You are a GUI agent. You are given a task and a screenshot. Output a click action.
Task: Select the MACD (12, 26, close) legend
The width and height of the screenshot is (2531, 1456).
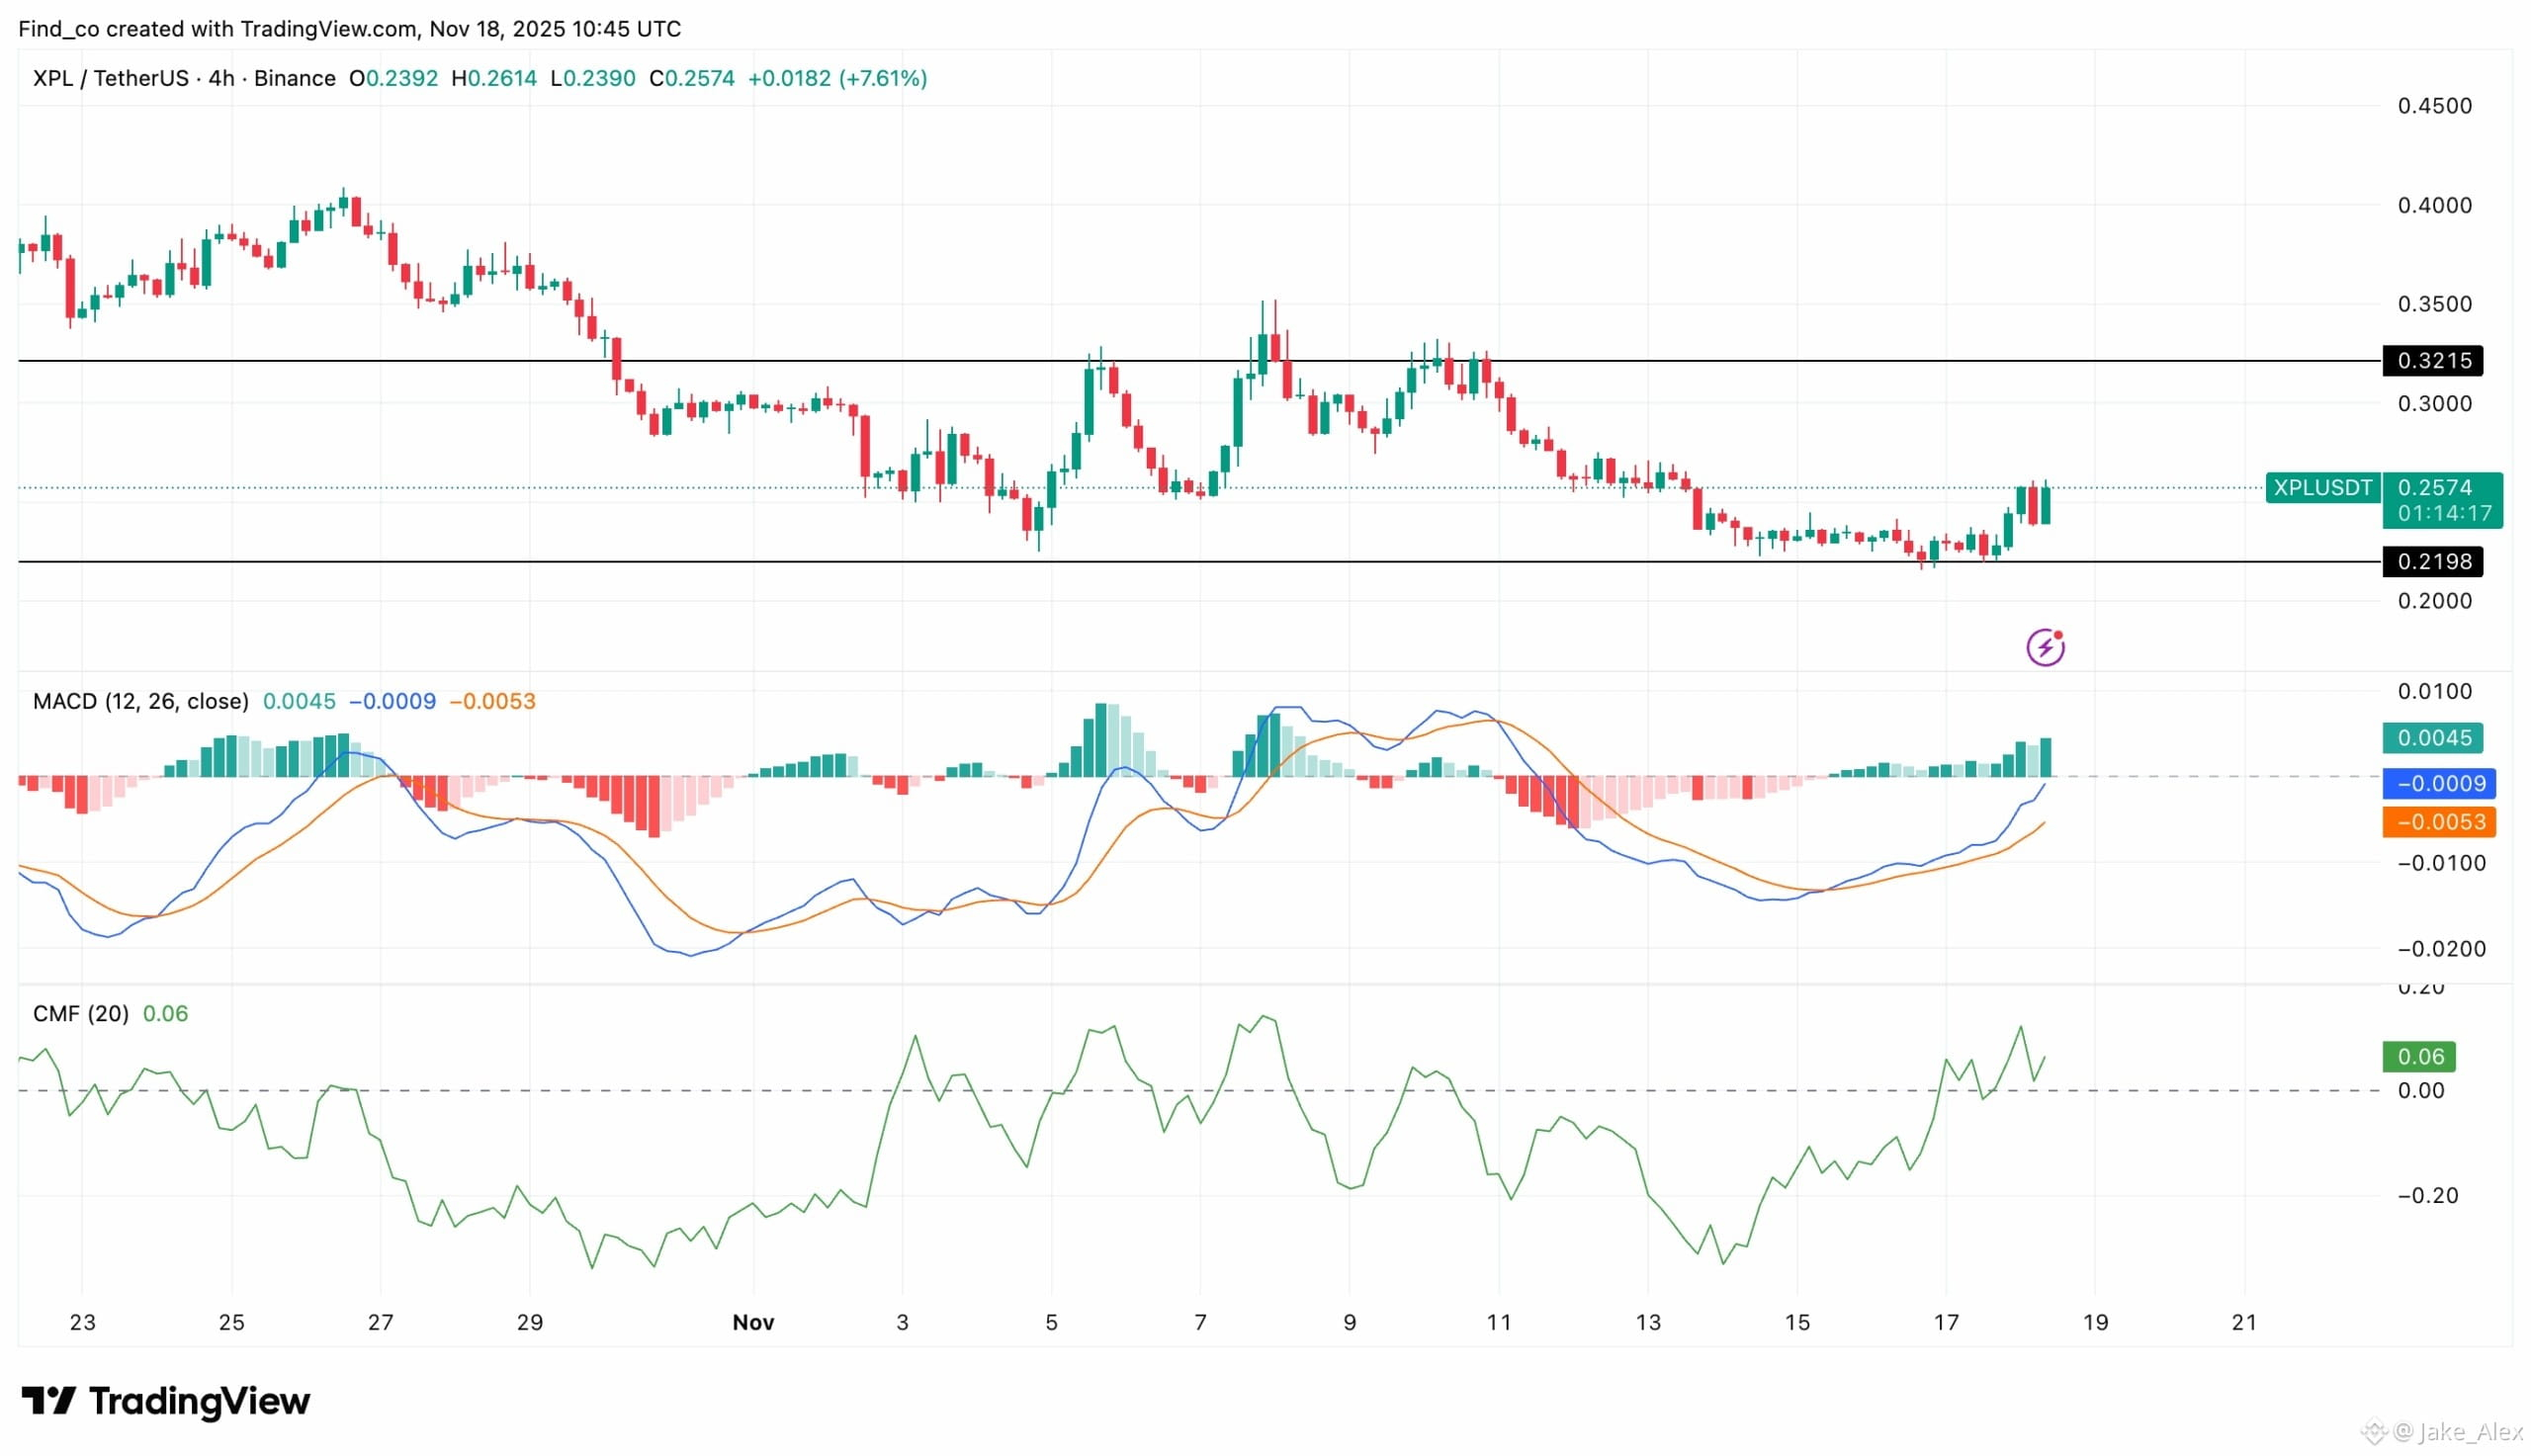coord(140,701)
